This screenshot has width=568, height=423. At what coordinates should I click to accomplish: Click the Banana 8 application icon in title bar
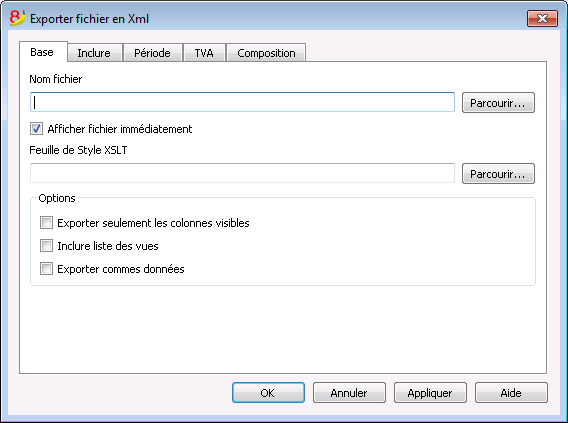(17, 18)
